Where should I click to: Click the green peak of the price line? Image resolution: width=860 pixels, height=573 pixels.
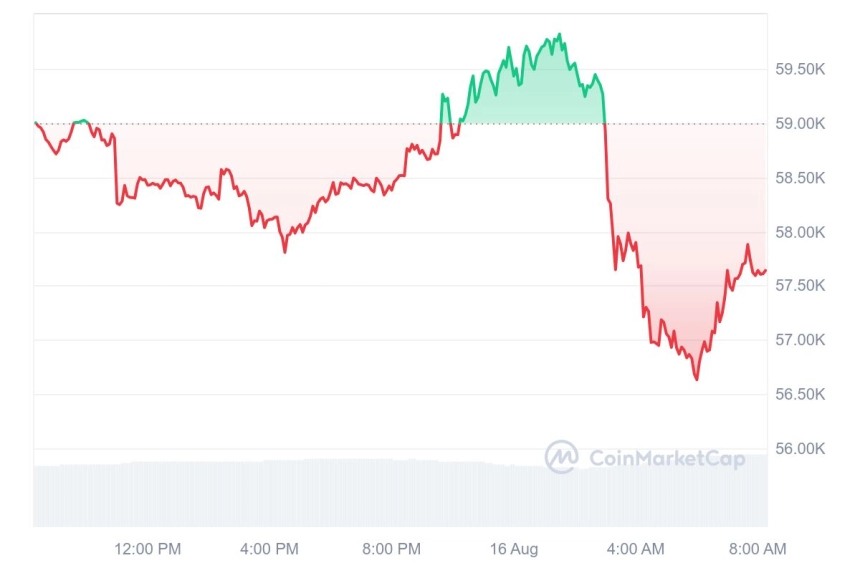[x=559, y=35]
